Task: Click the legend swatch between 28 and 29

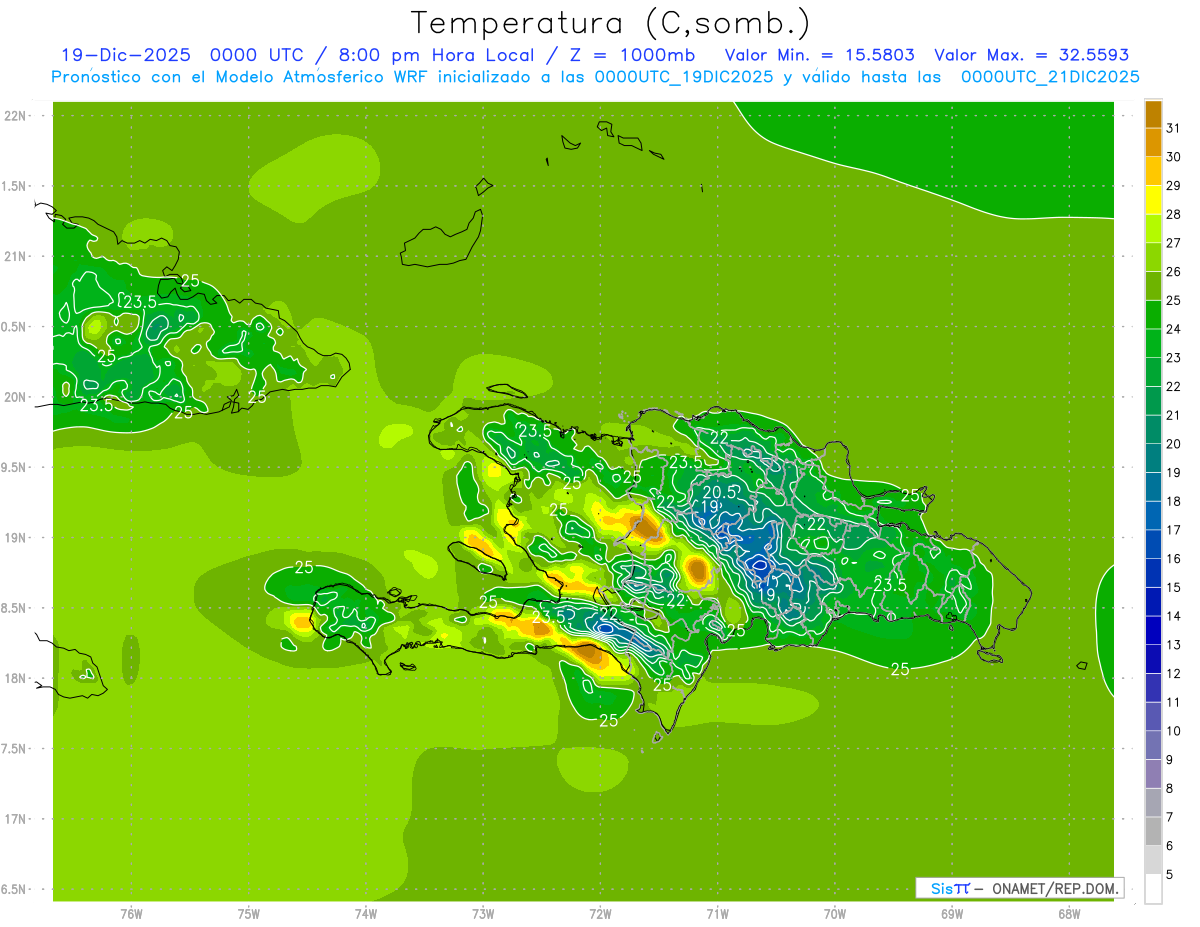Action: (x=1153, y=200)
